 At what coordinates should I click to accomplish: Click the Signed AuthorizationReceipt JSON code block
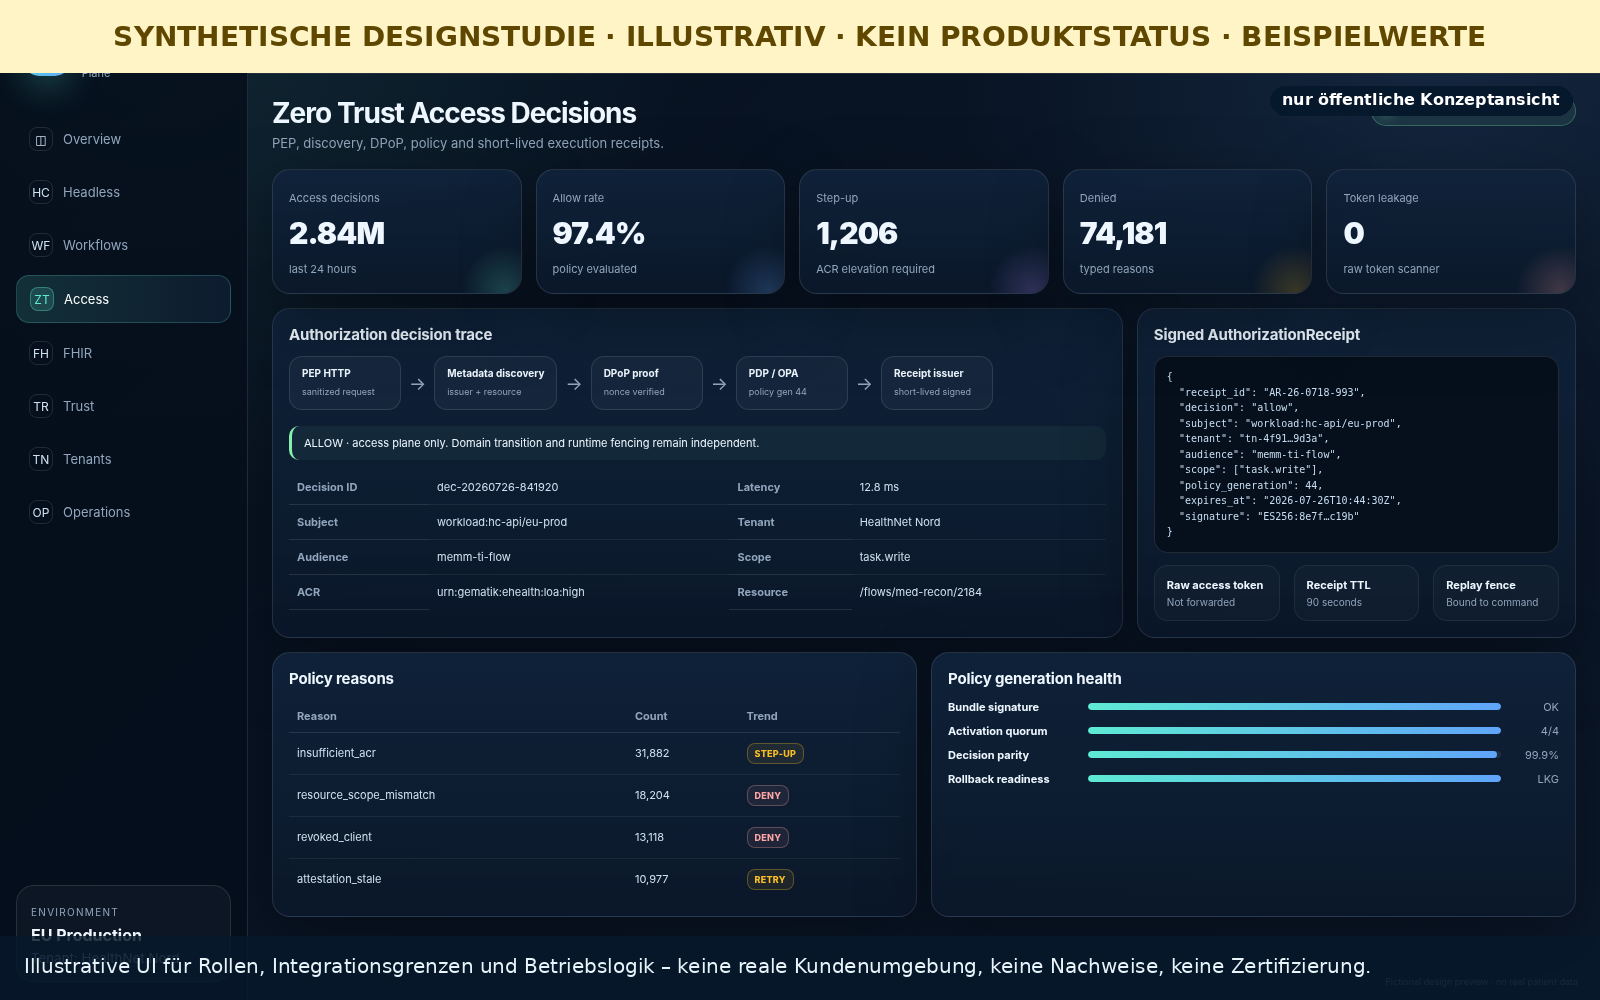1356,454
